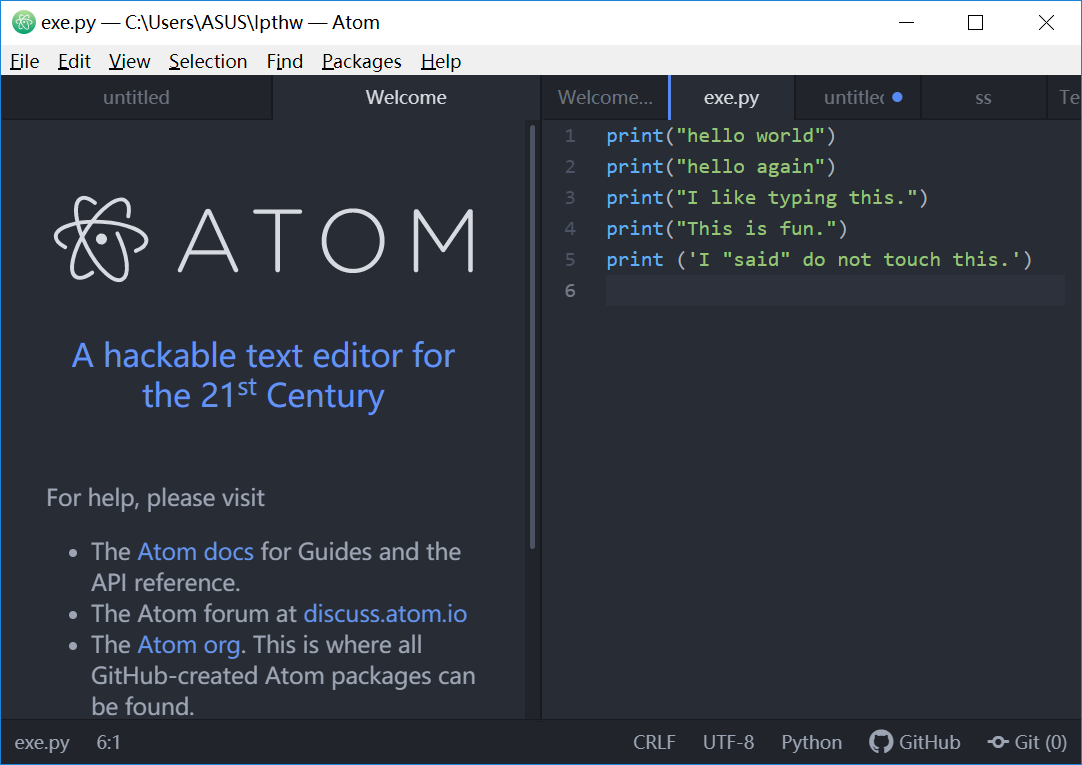Select the ss tab

tap(983, 97)
